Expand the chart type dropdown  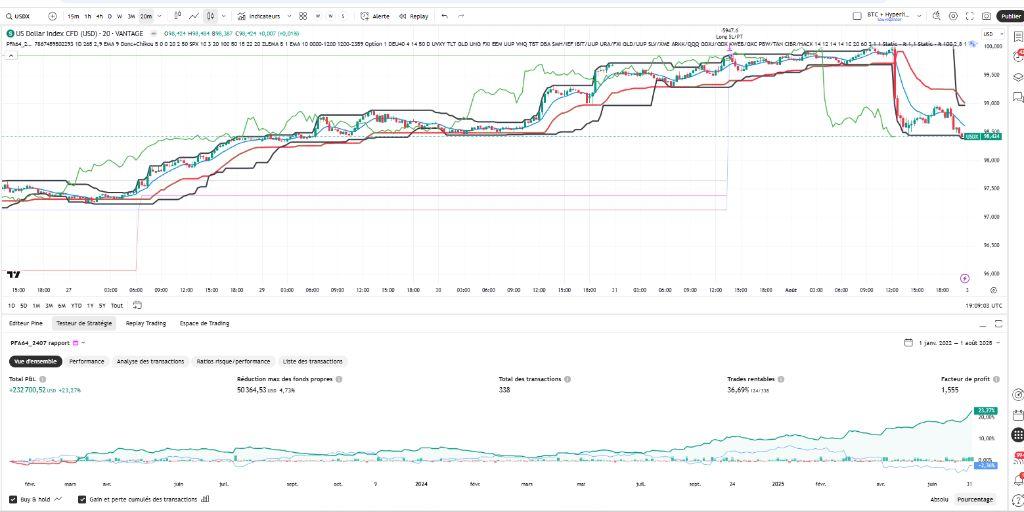(224, 16)
